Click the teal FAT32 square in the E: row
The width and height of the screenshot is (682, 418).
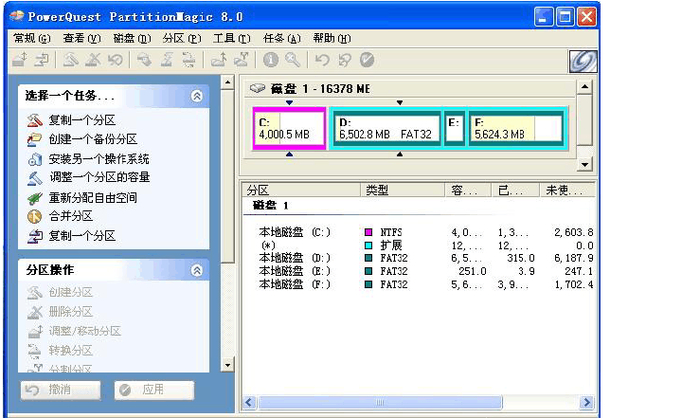click(368, 271)
